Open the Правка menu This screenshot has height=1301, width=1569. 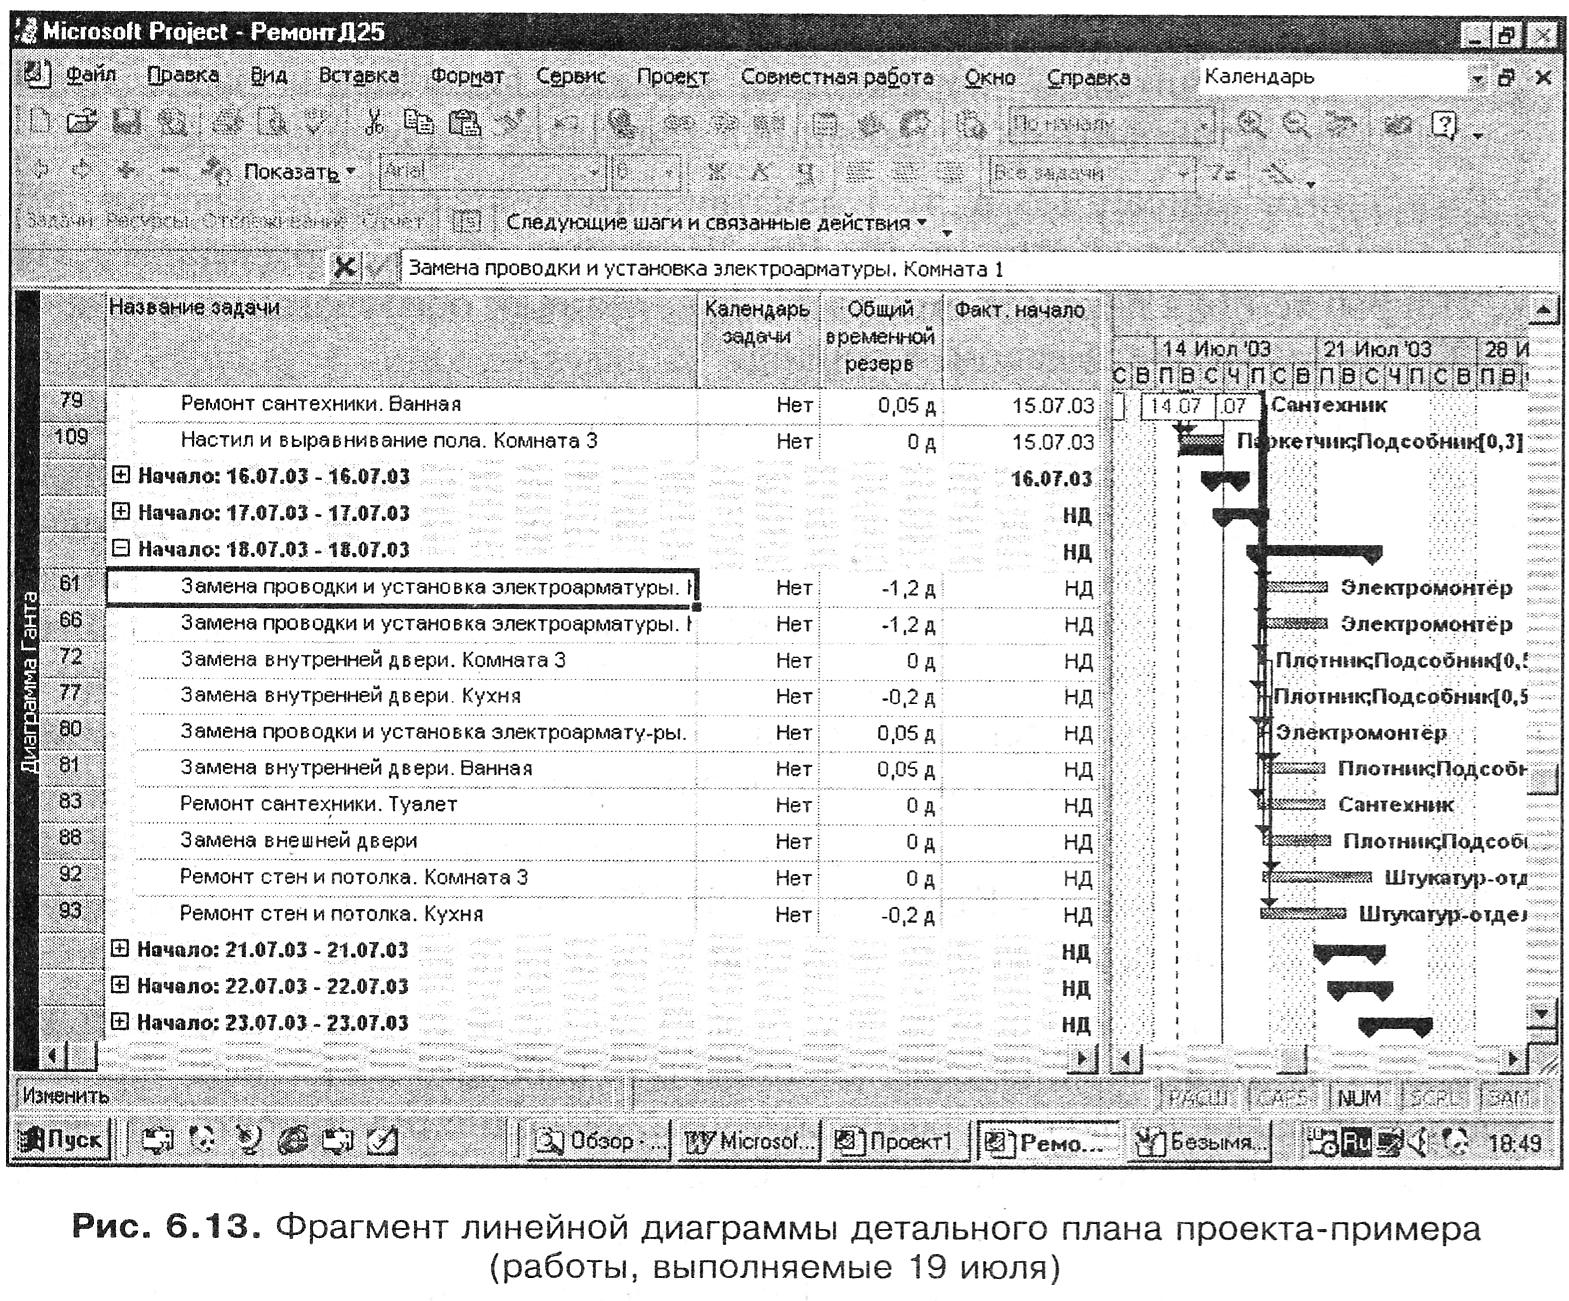tap(183, 75)
